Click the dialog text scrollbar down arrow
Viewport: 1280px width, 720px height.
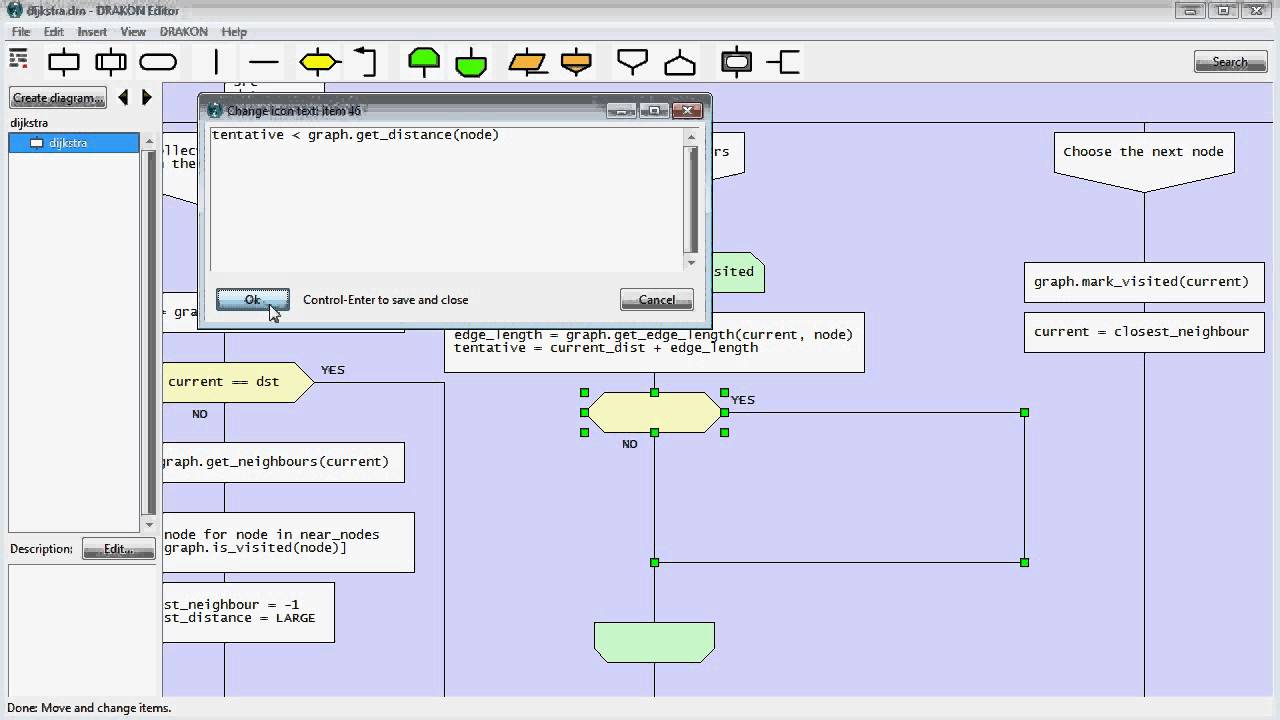click(x=691, y=263)
